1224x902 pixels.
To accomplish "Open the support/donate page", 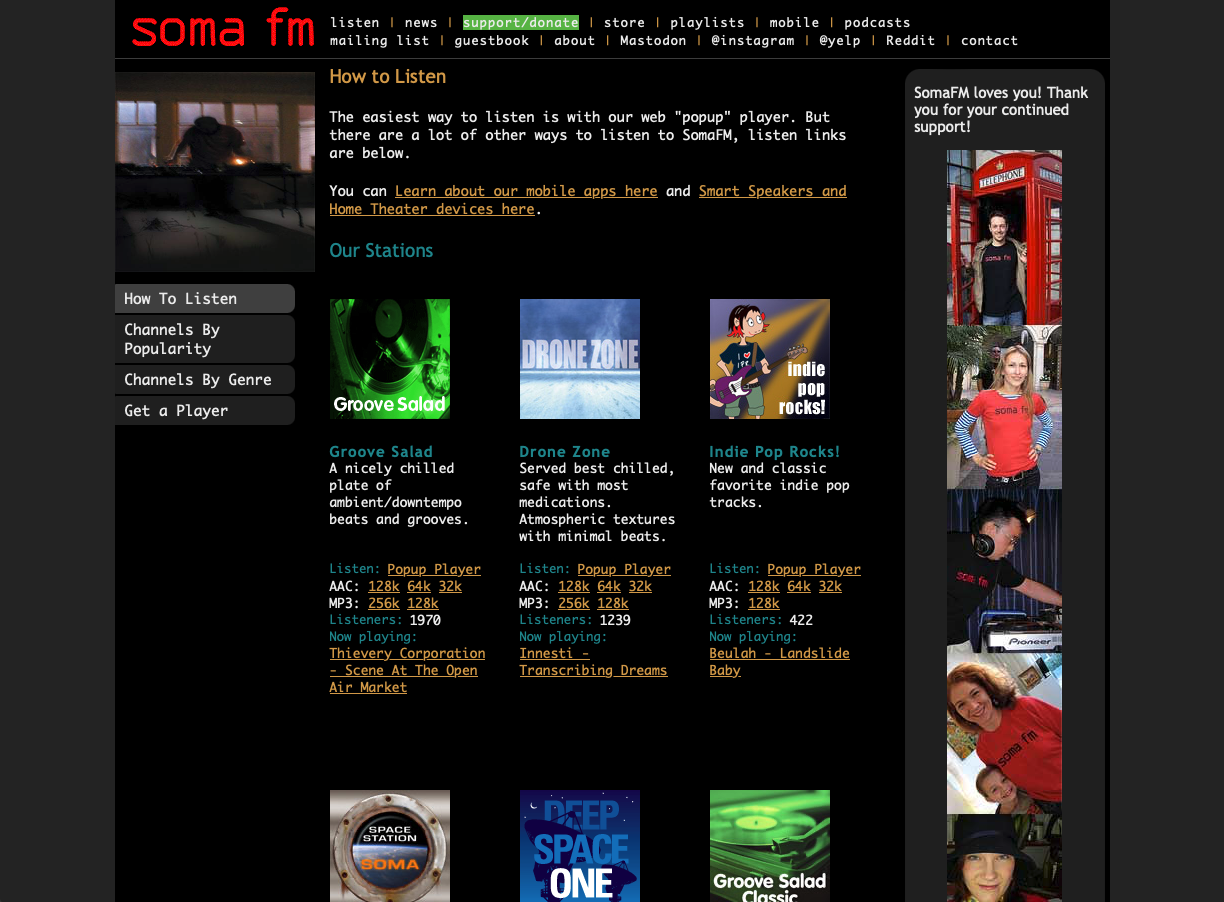I will [520, 22].
